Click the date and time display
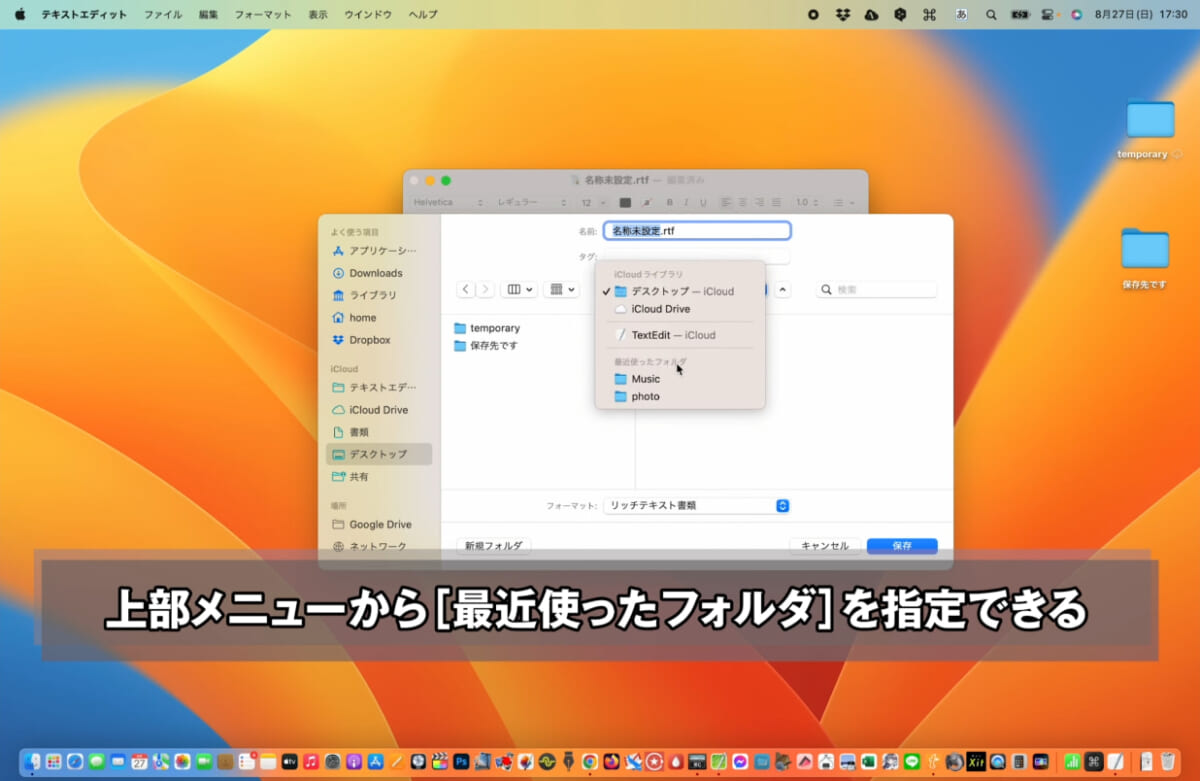Screen dimensions: 1200x781 1141,14
